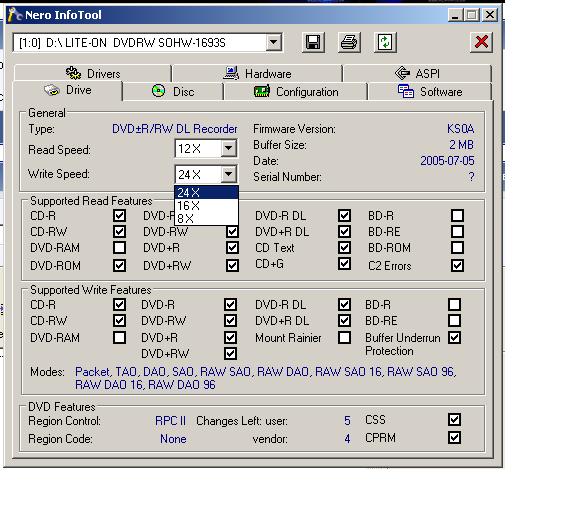569x532 pixels.
Task: Toggle Mount Rainier write checkbox
Action: click(x=344, y=337)
